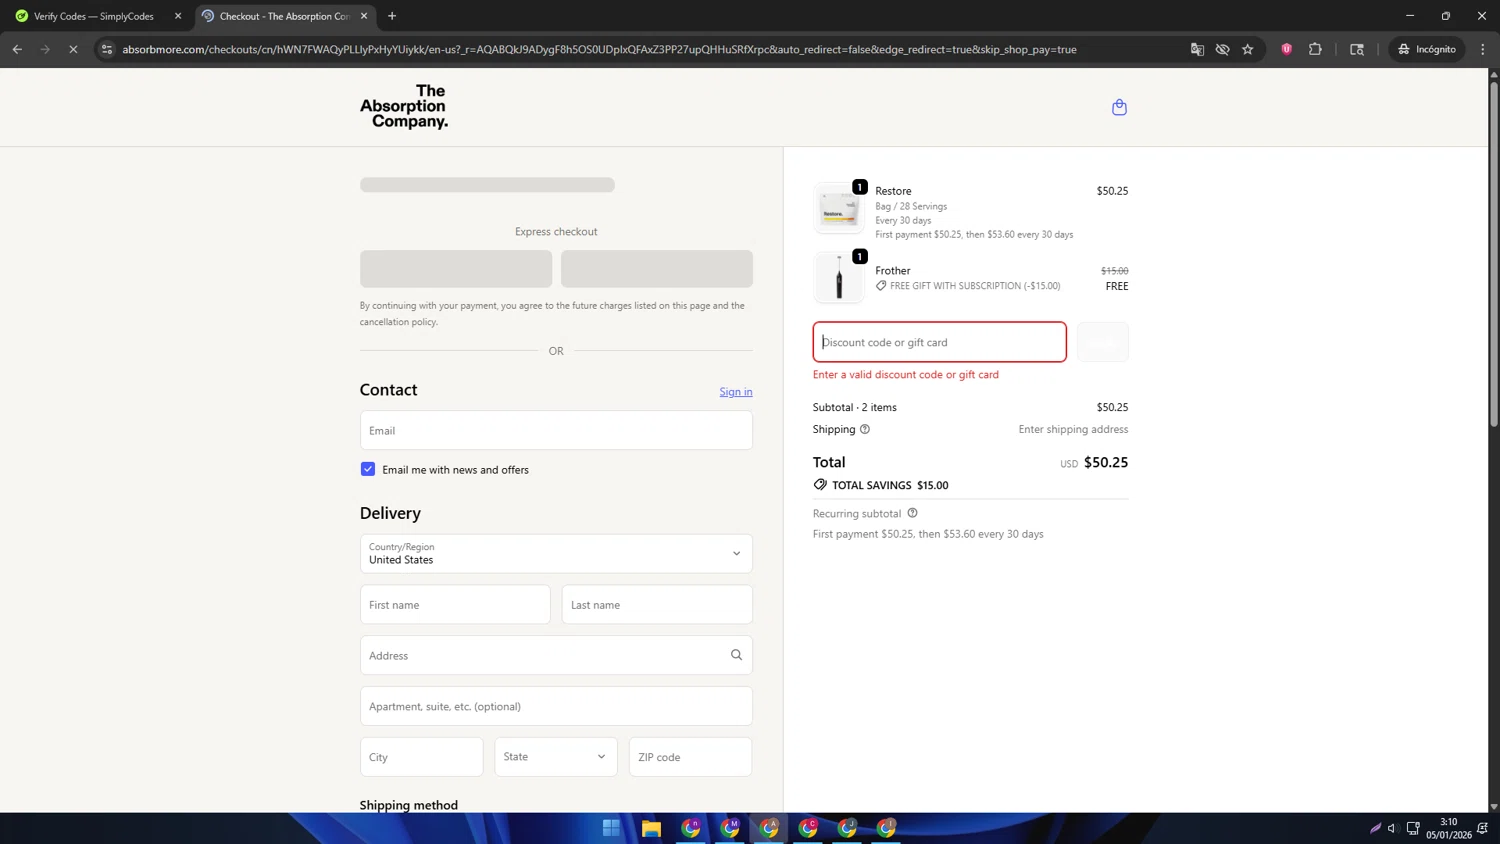Bookmark this page with star icon
The height and width of the screenshot is (844, 1500).
pyautogui.click(x=1248, y=49)
